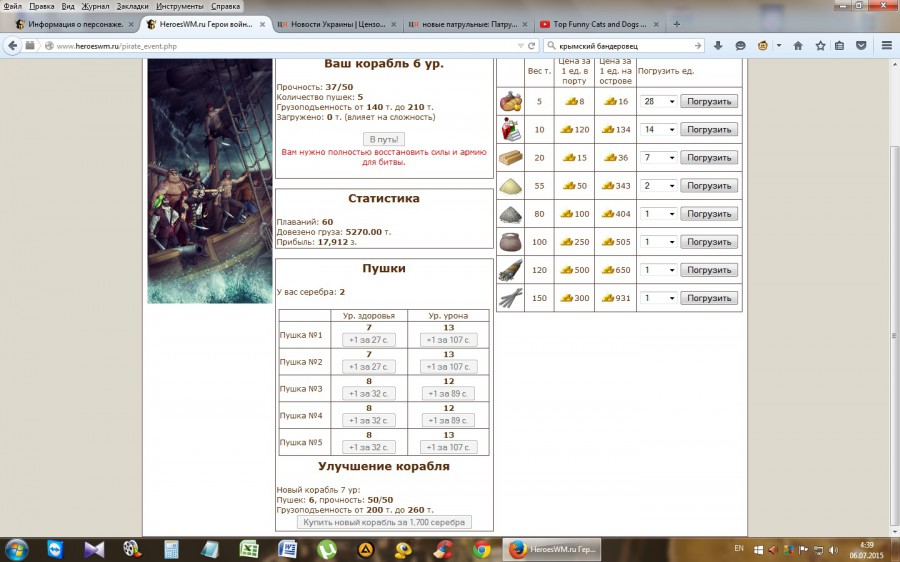The width and height of the screenshot is (900, 562).
Task: Click the sand pile cargo icon, 55 t
Action: pos(510,185)
